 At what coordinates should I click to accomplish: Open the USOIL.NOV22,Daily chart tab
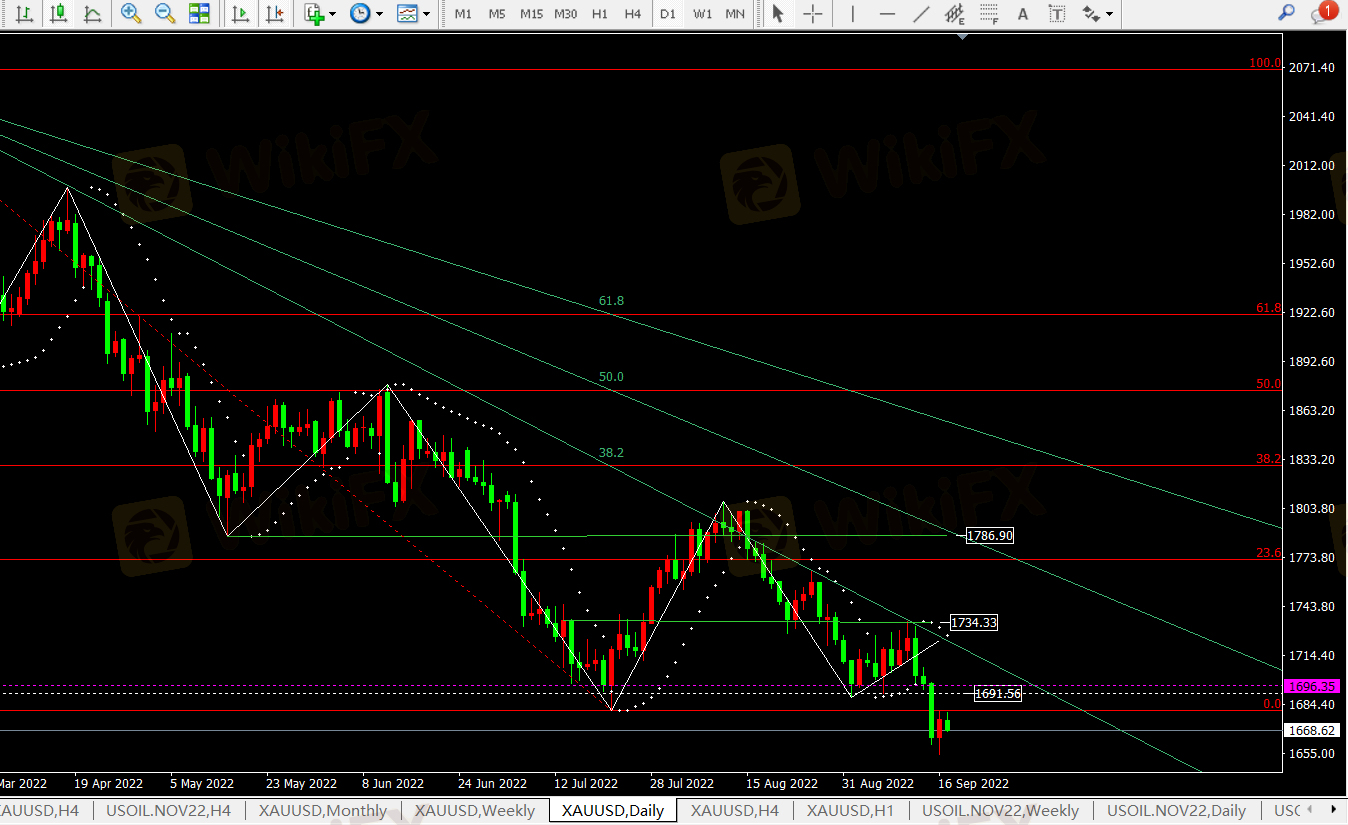pos(1176,810)
